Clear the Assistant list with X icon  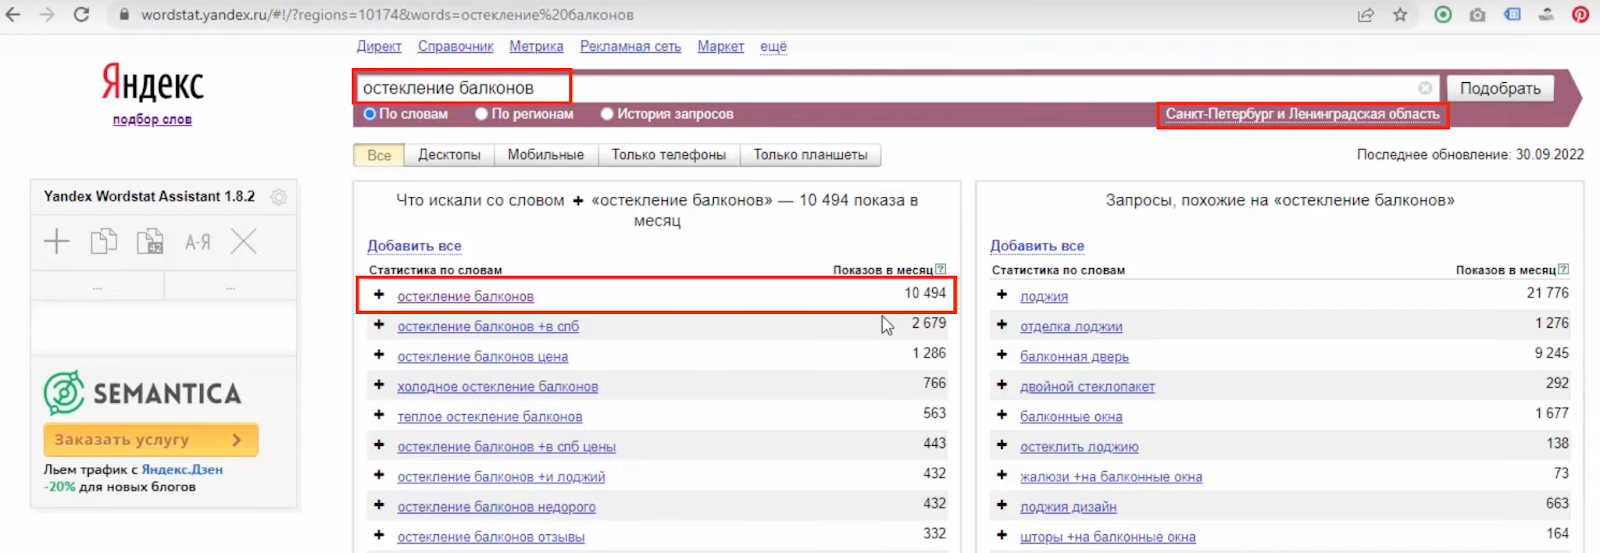[244, 241]
